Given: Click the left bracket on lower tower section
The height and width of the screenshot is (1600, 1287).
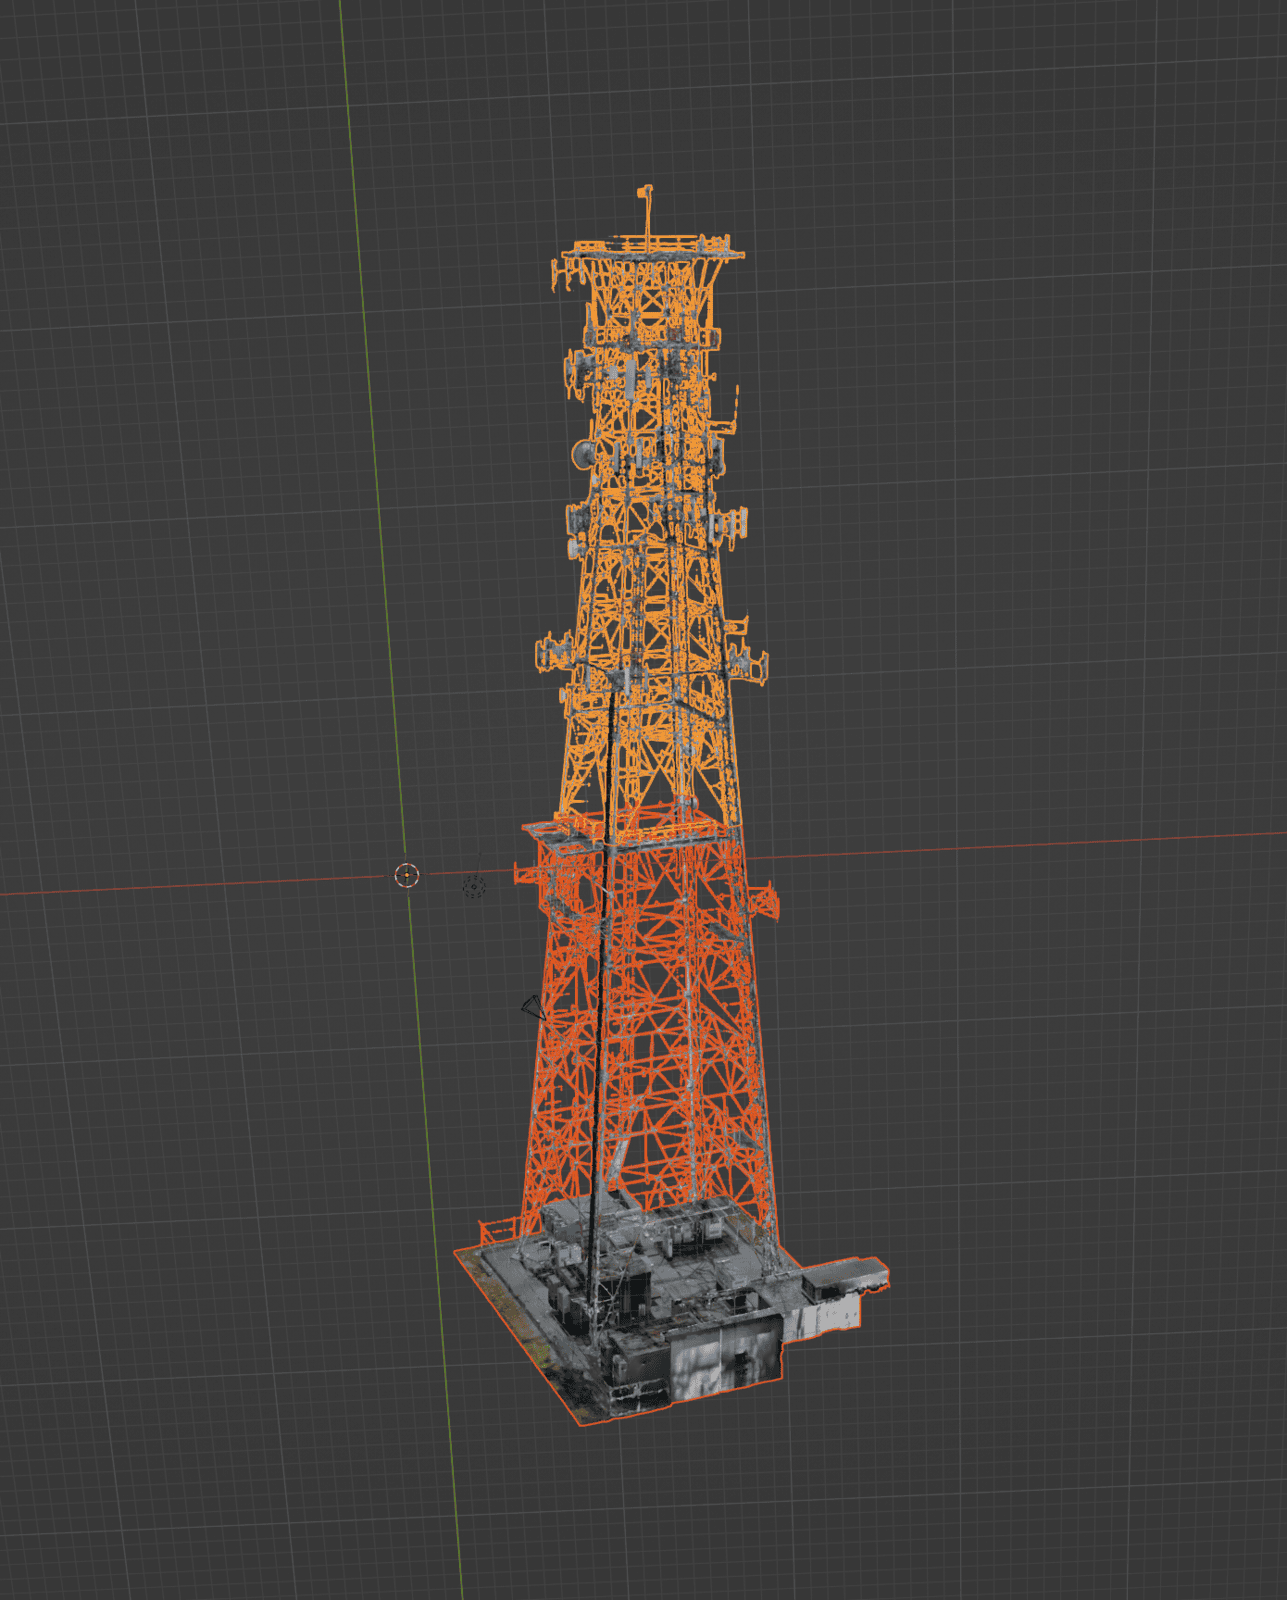Looking at the screenshot, I should coord(527,876).
